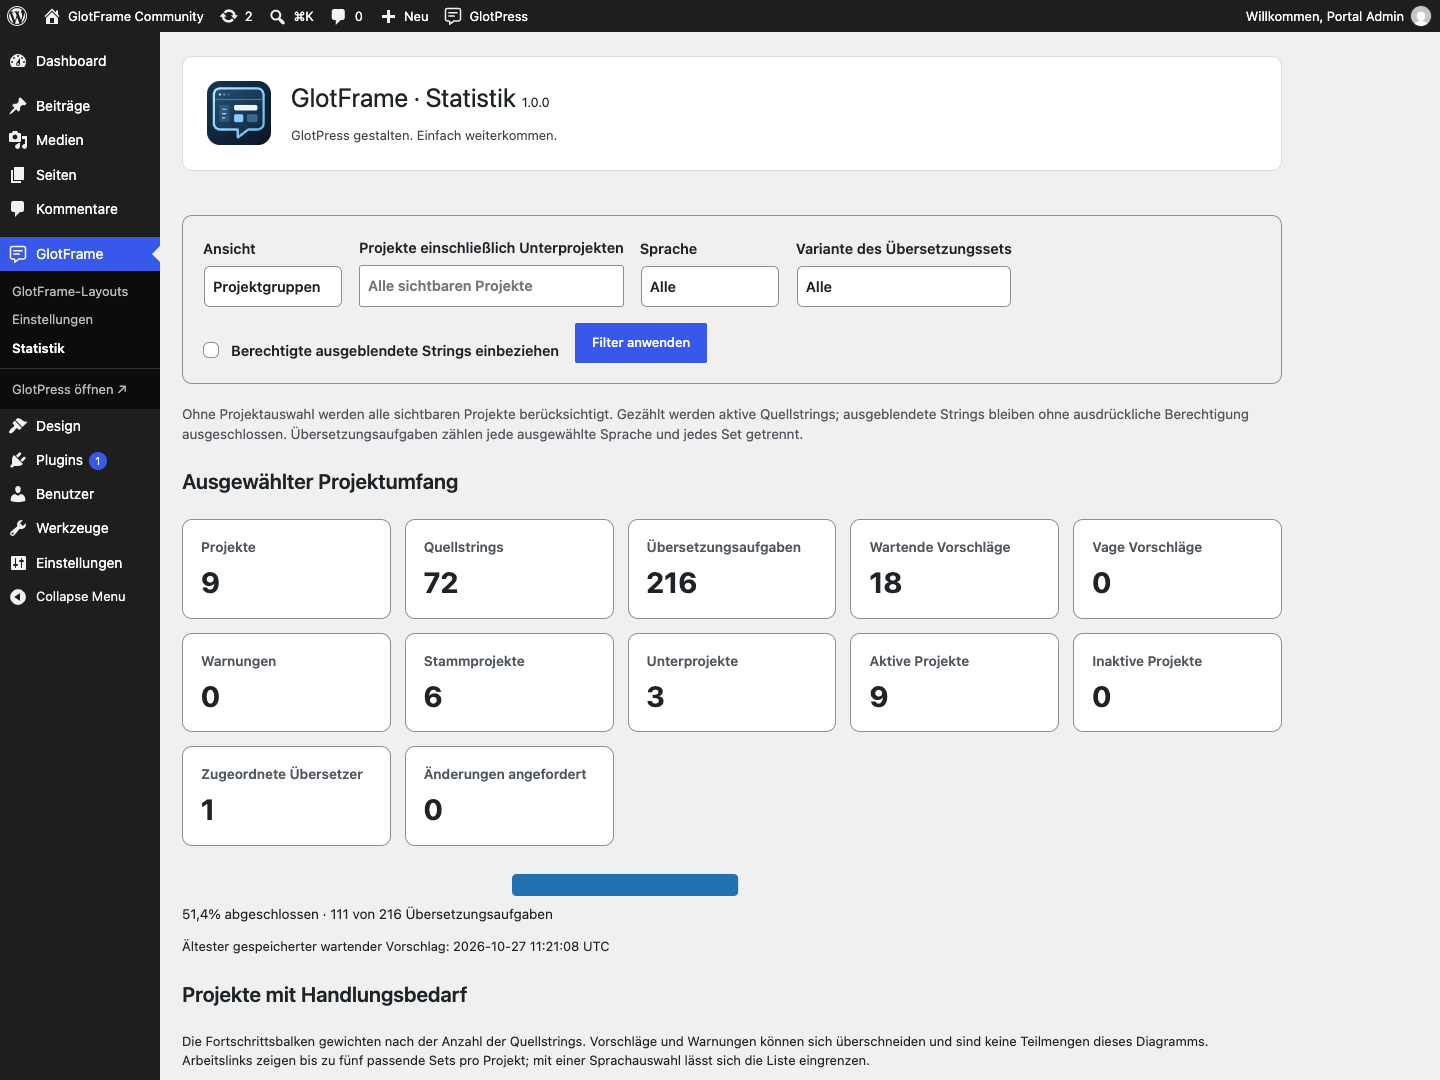The height and width of the screenshot is (1080, 1440).
Task: Enable Berechtigte ausgeblendete Strings einbeziehen checkbox
Action: [211, 350]
